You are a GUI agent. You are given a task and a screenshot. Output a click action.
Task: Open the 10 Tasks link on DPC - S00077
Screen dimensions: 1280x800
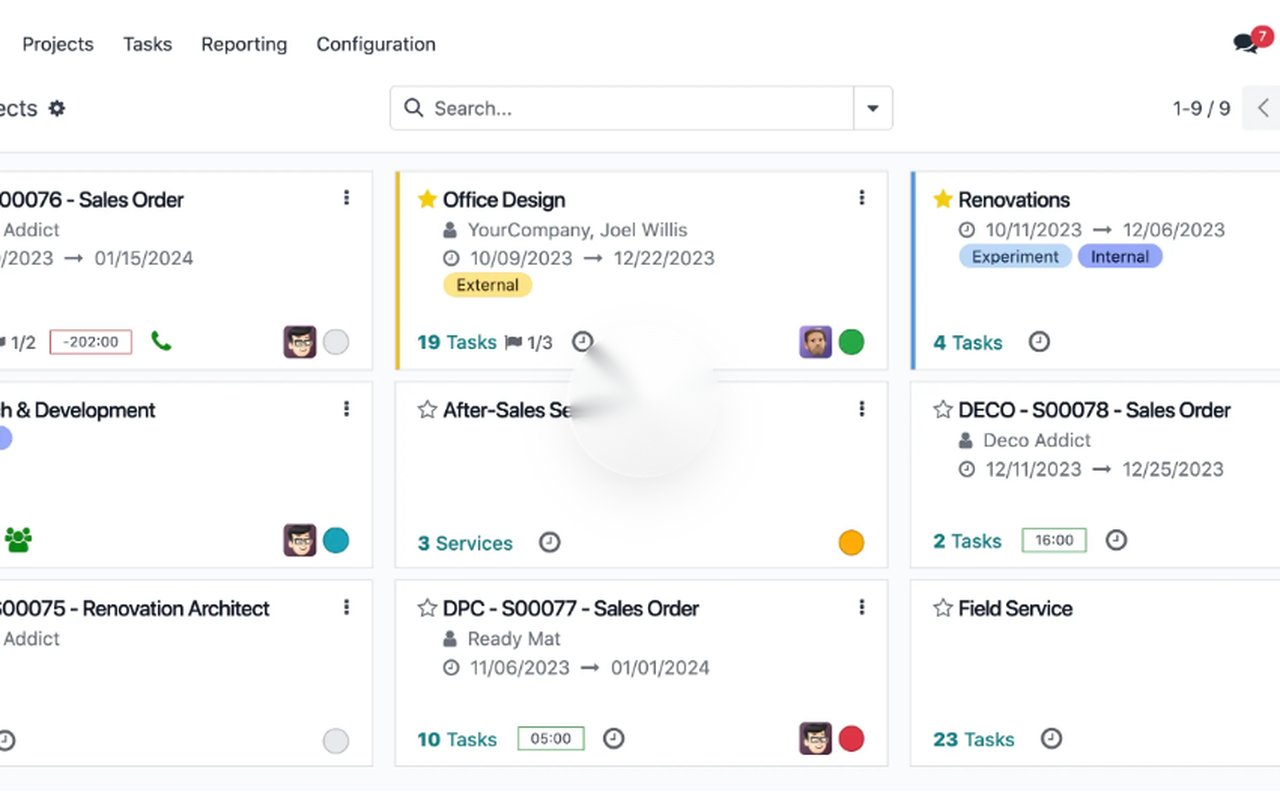pos(457,739)
